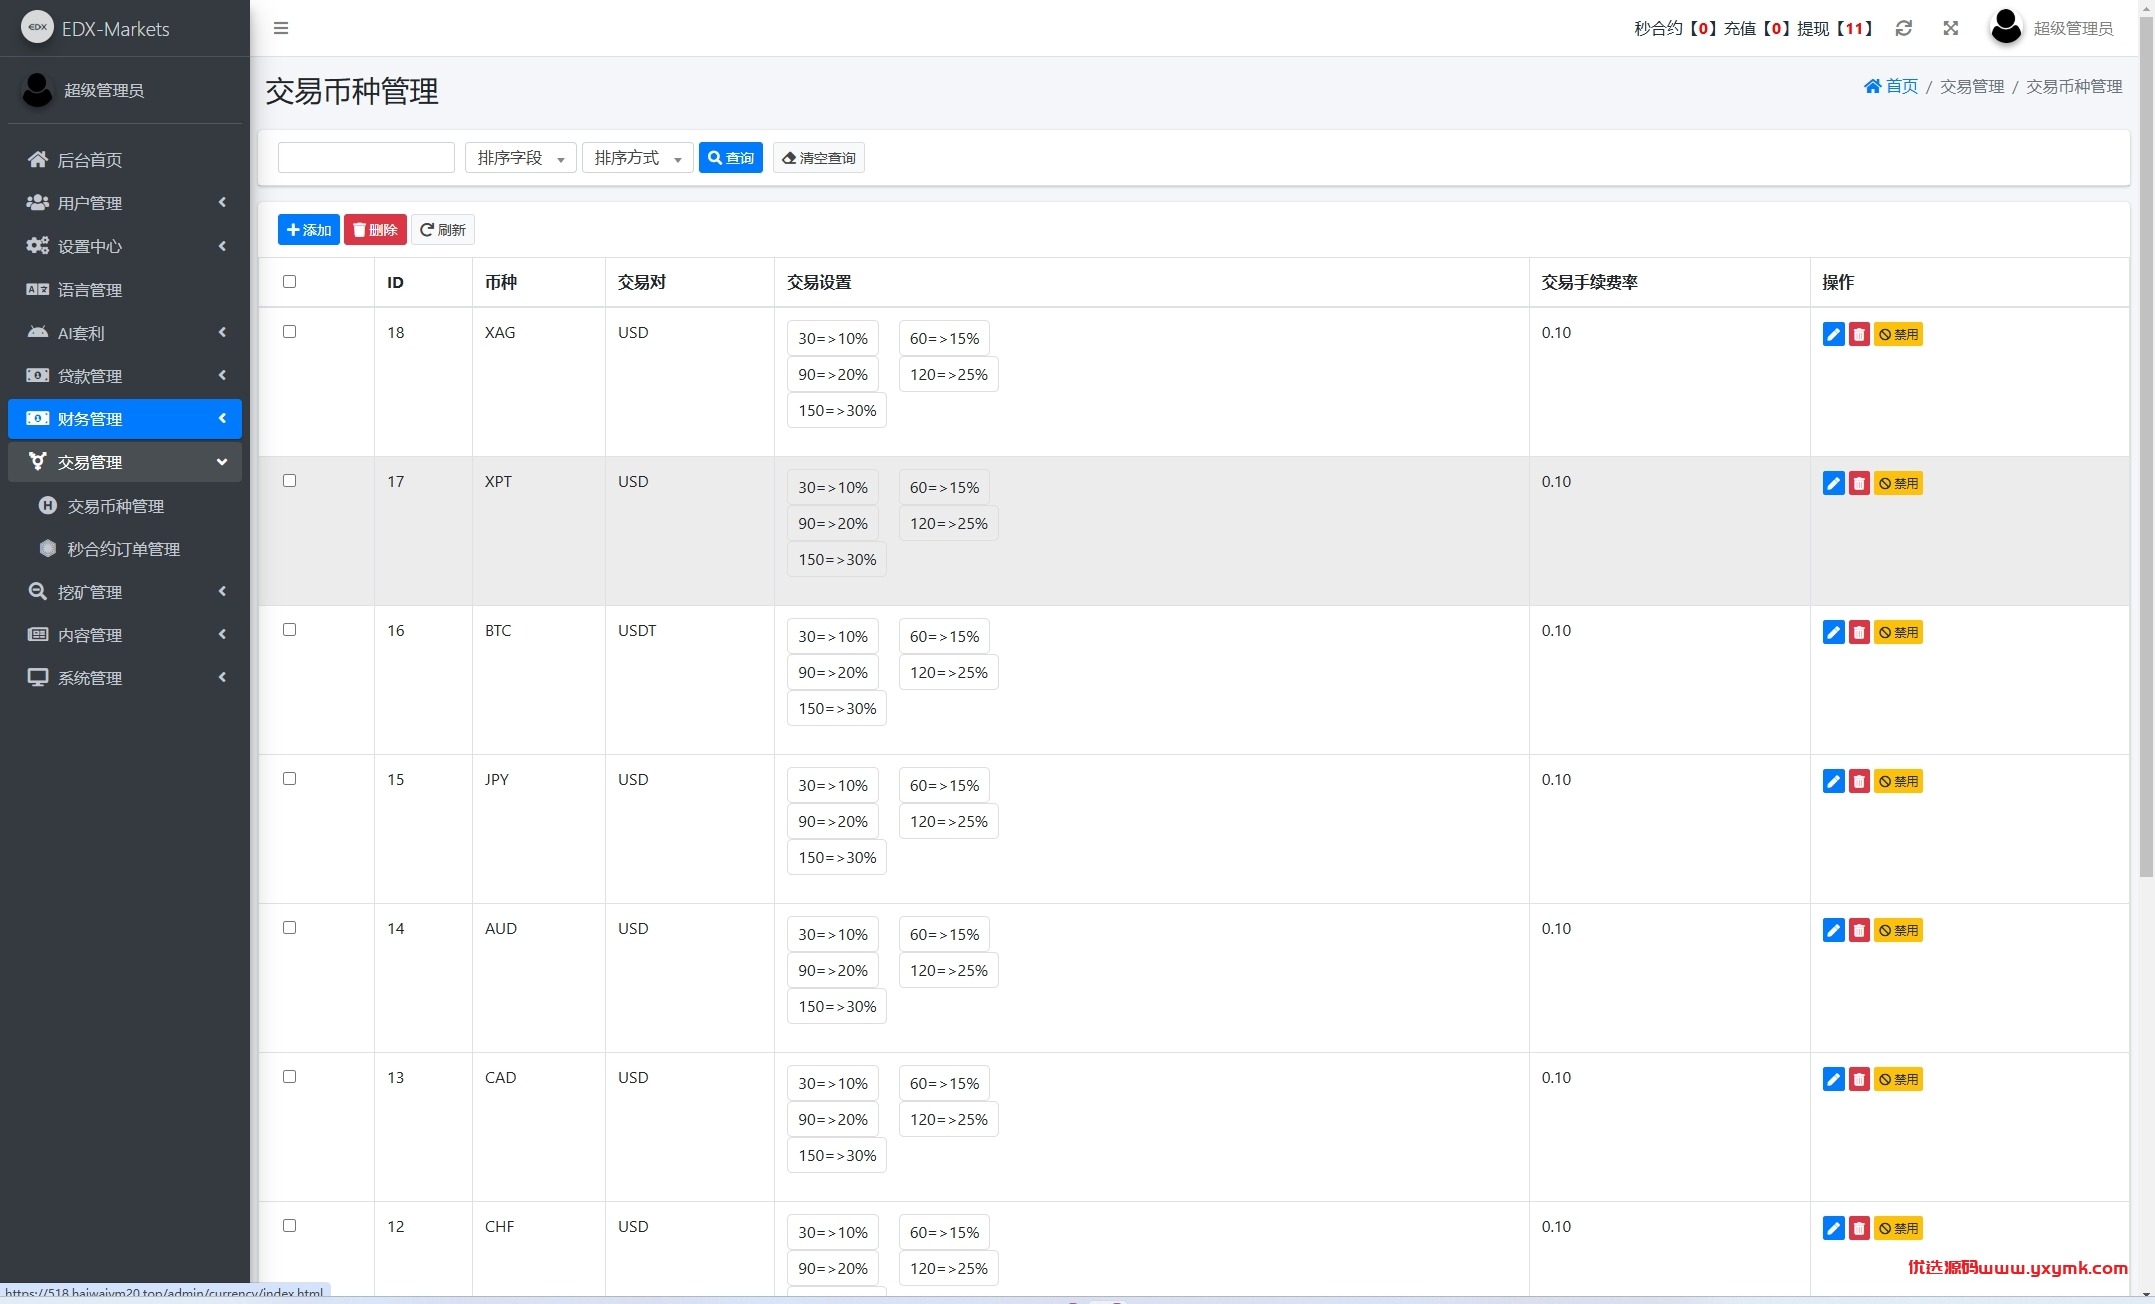Open 语言管理 in the sidebar
This screenshot has height=1304, width=2155.
tap(125, 290)
